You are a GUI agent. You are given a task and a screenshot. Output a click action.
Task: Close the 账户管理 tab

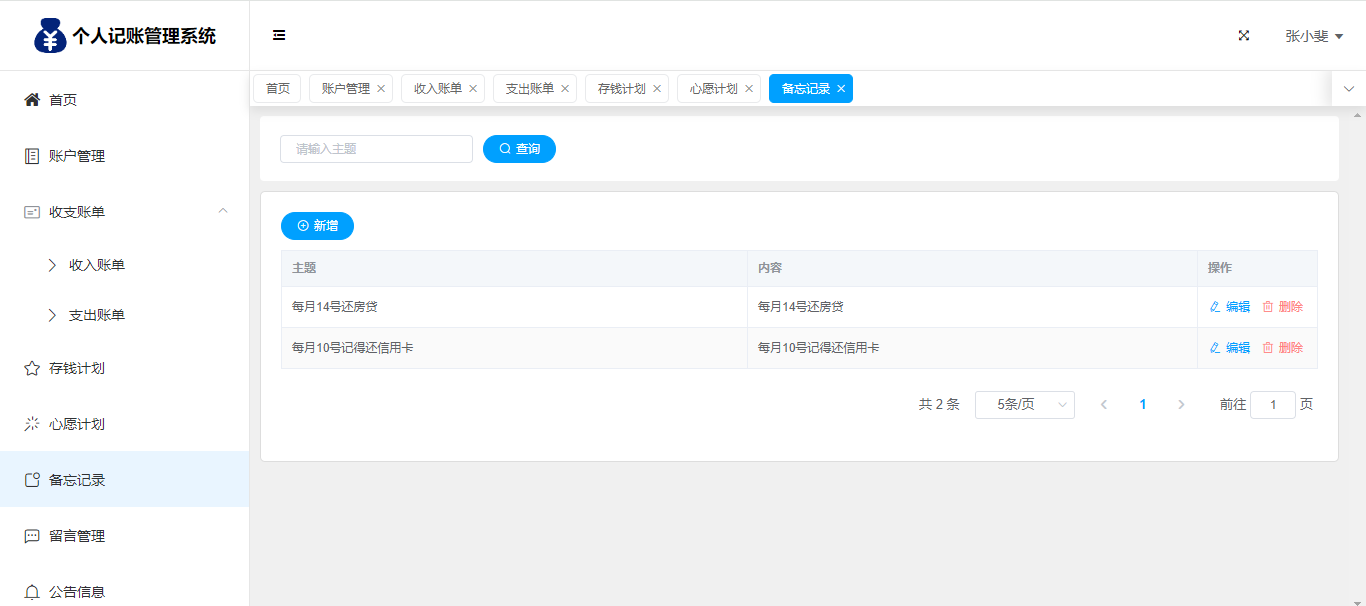(381, 89)
